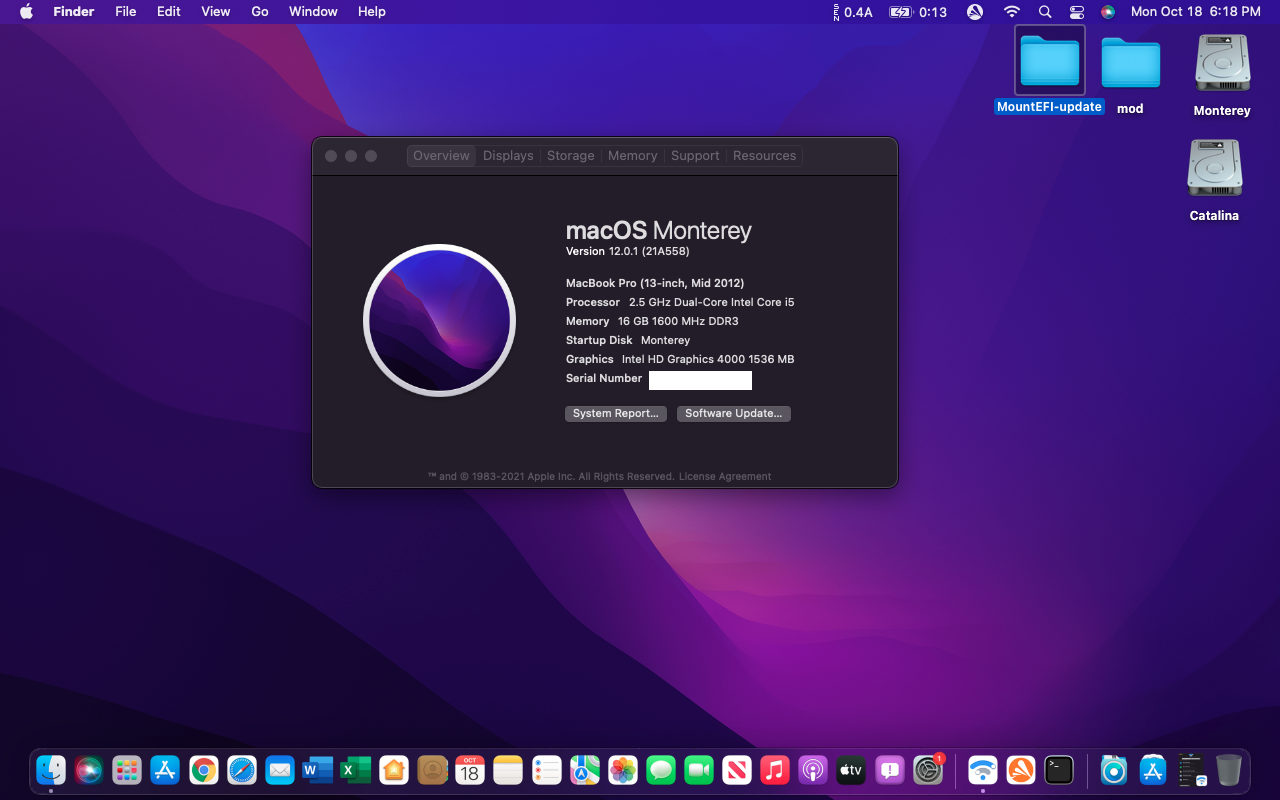Image resolution: width=1280 pixels, height=800 pixels.
Task: Launch Music from the Dock
Action: tap(775, 770)
